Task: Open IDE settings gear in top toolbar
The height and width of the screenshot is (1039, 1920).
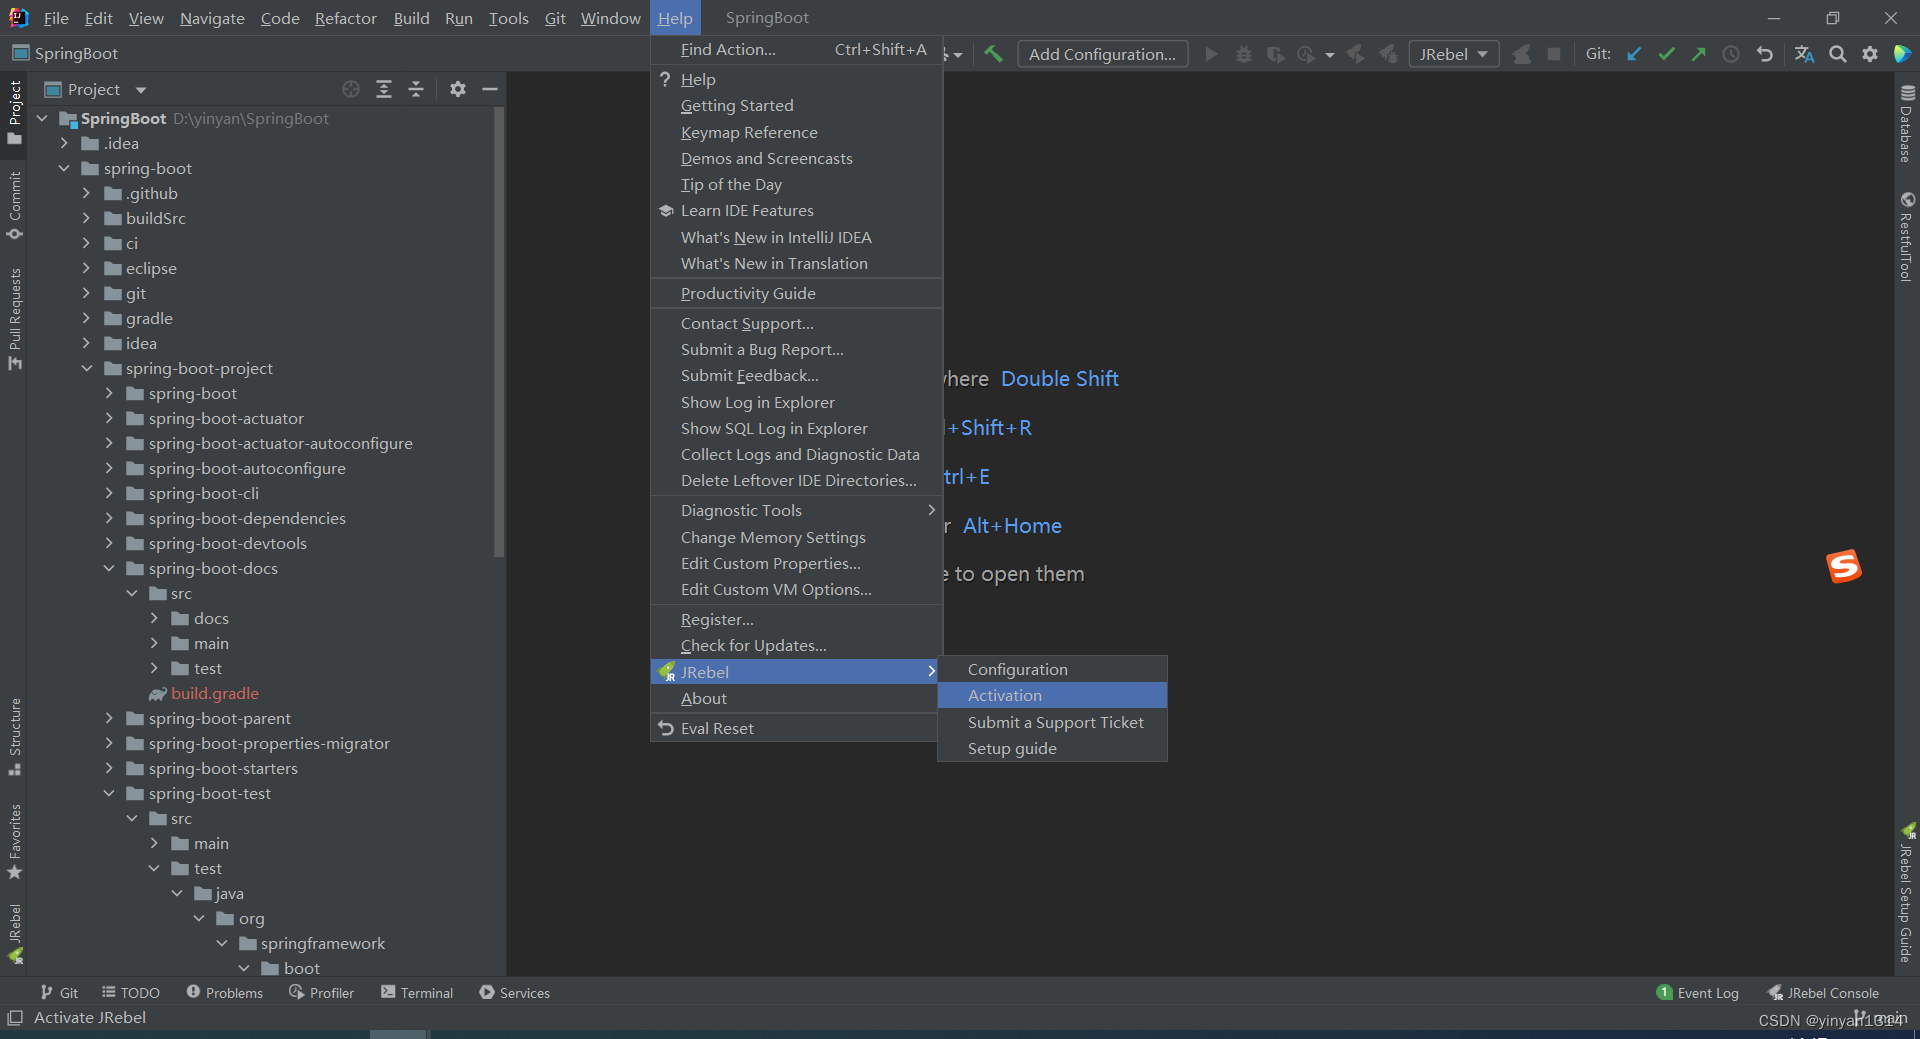Action: pyautogui.click(x=1869, y=54)
